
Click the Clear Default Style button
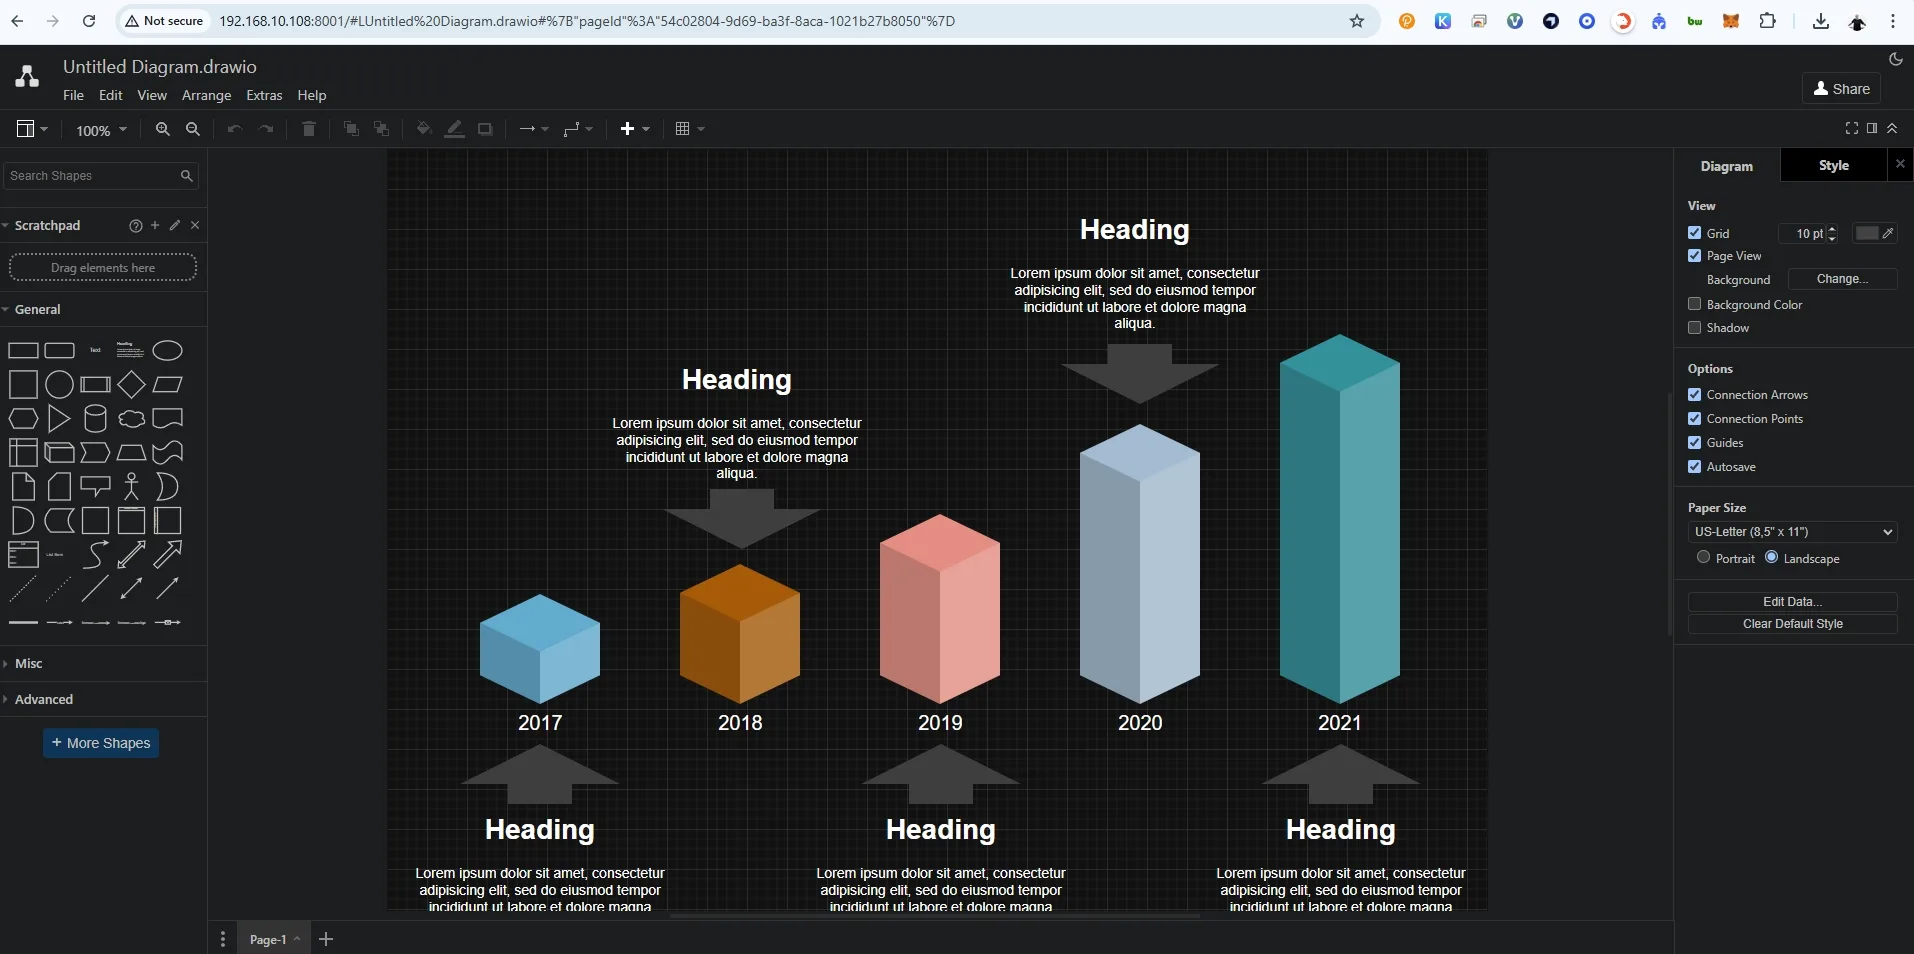click(1792, 624)
